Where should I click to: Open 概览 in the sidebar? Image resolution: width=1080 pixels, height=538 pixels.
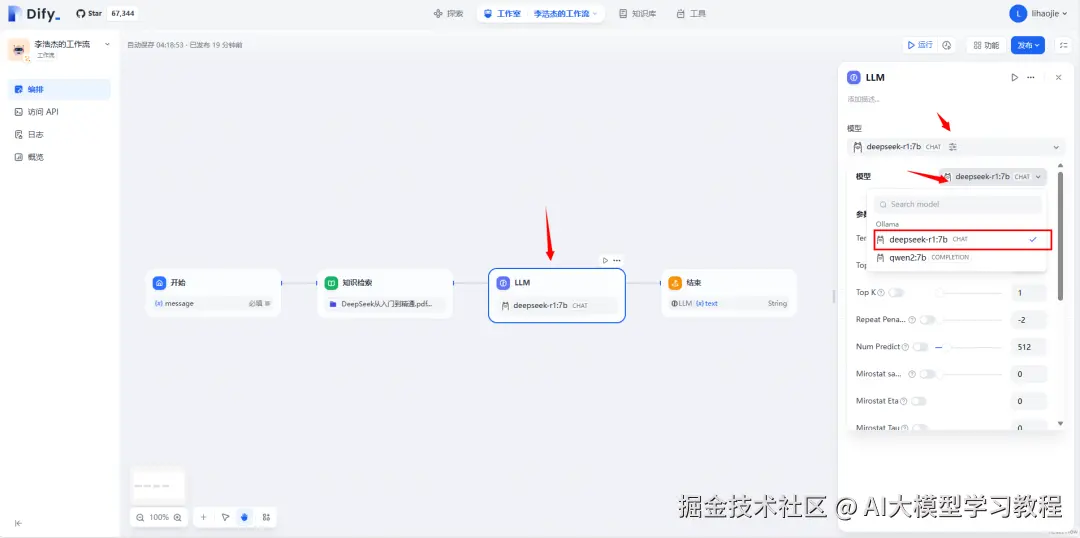click(59, 157)
